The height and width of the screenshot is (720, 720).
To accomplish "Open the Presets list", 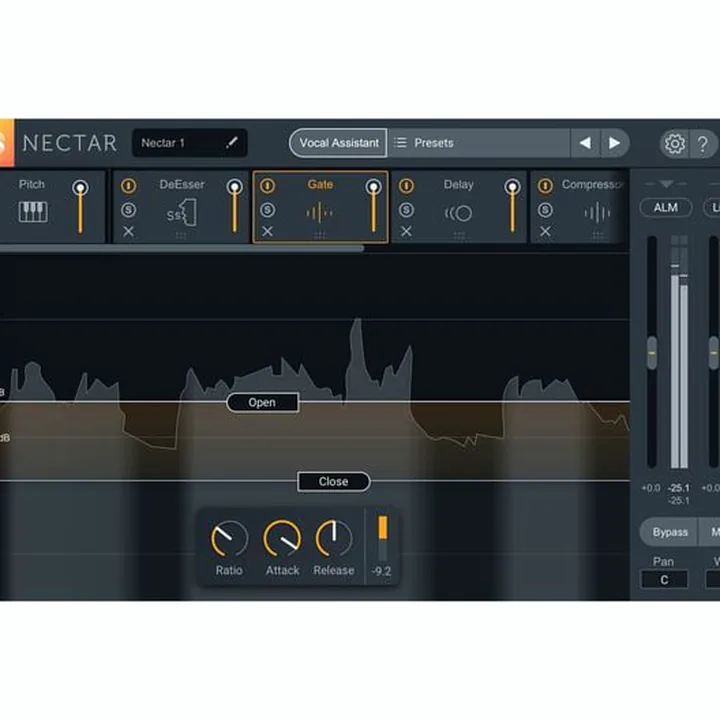I will (x=478, y=143).
